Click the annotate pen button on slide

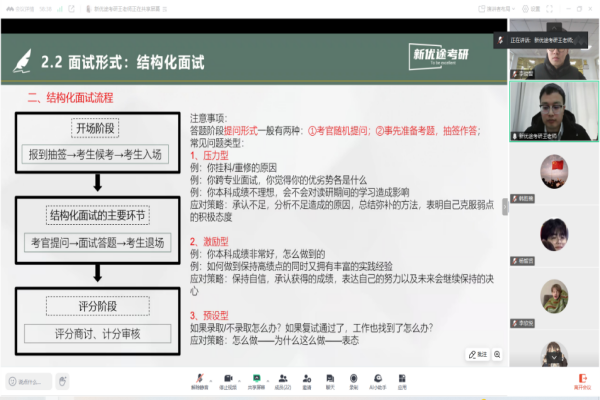[x=477, y=354]
